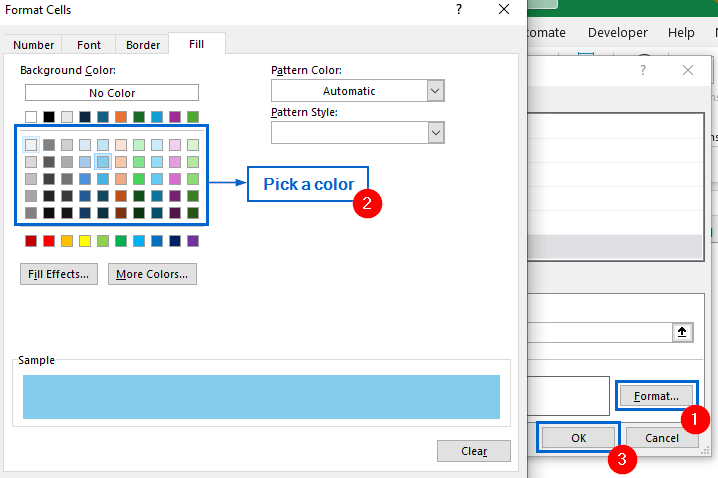
Task: Click the Format Cells help question mark
Action: click(459, 10)
